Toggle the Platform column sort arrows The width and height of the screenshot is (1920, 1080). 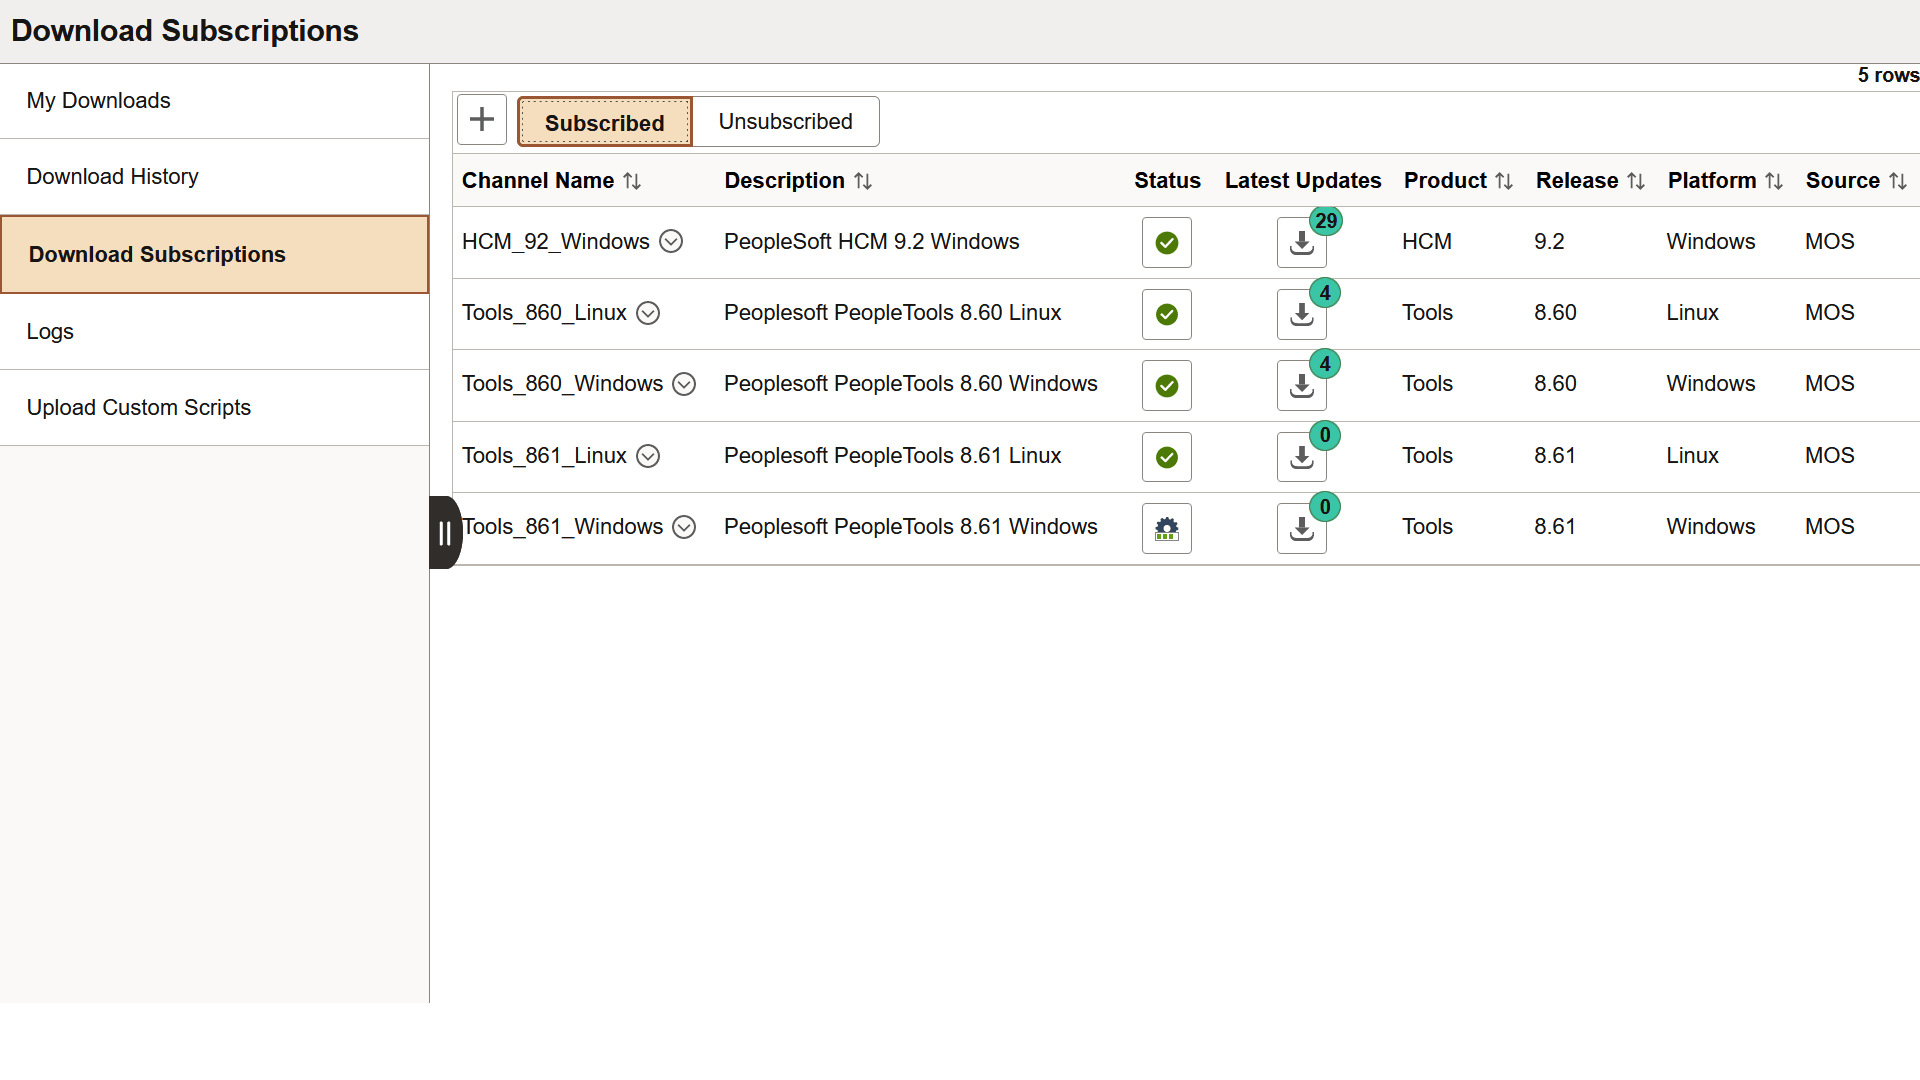click(x=1773, y=181)
